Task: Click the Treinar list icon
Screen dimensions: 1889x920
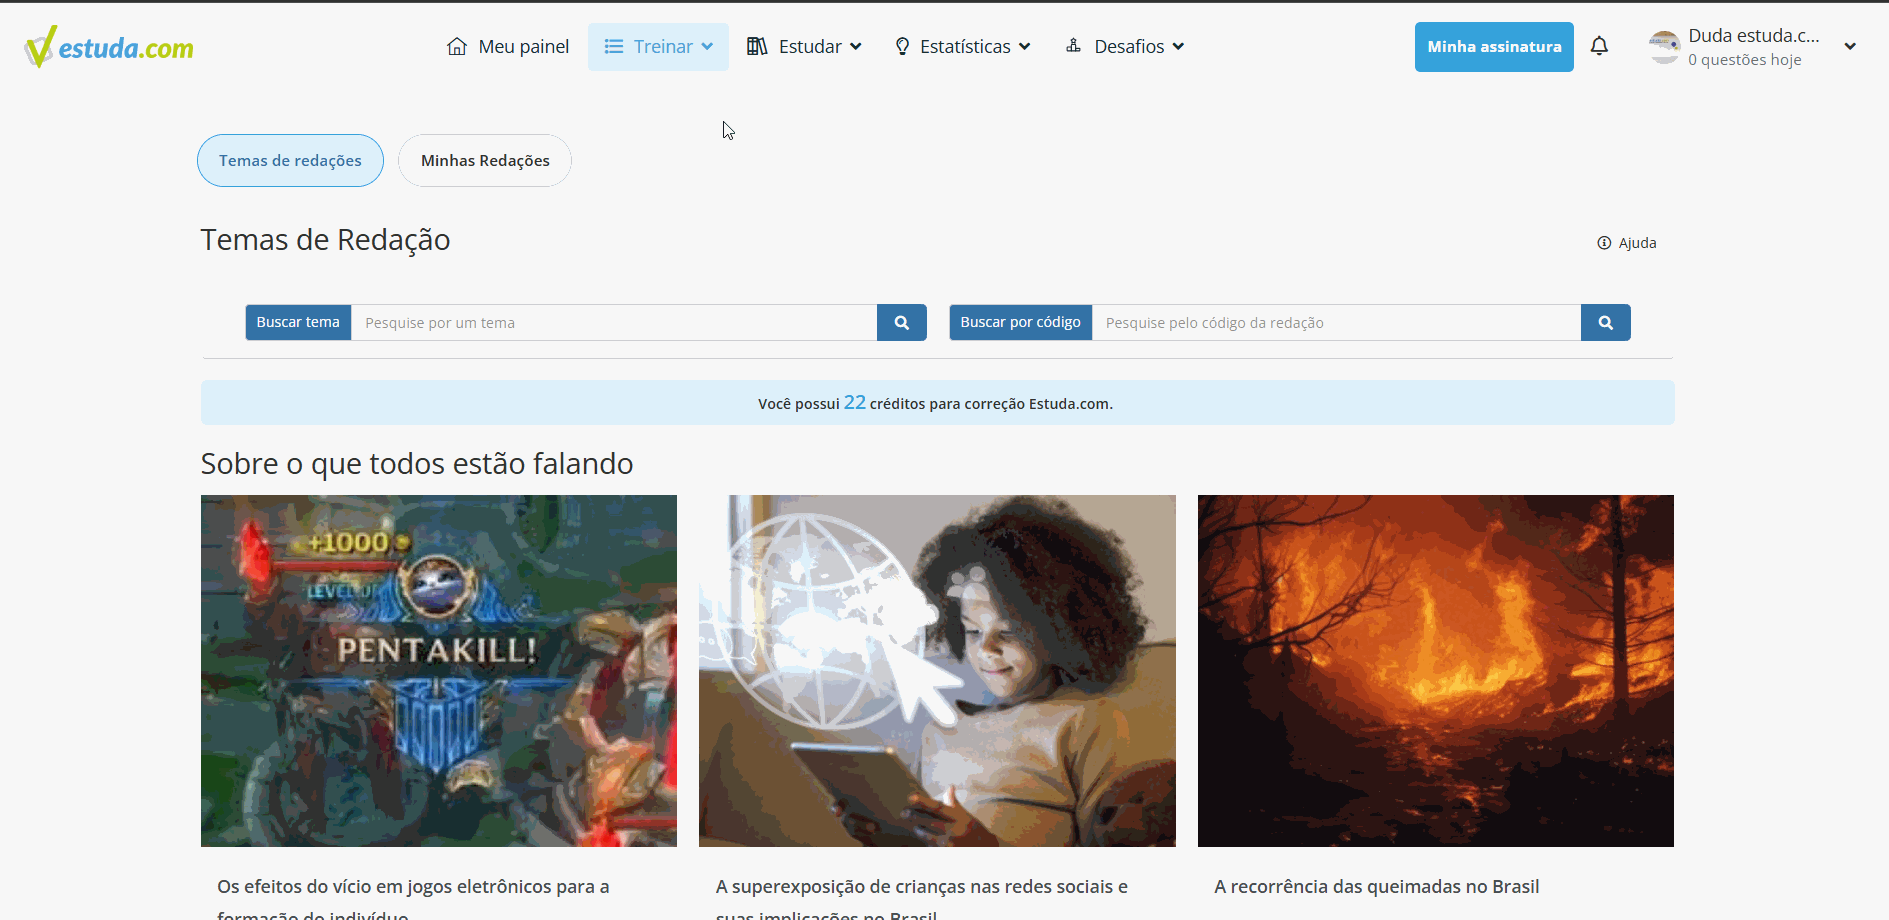Action: [x=614, y=46]
